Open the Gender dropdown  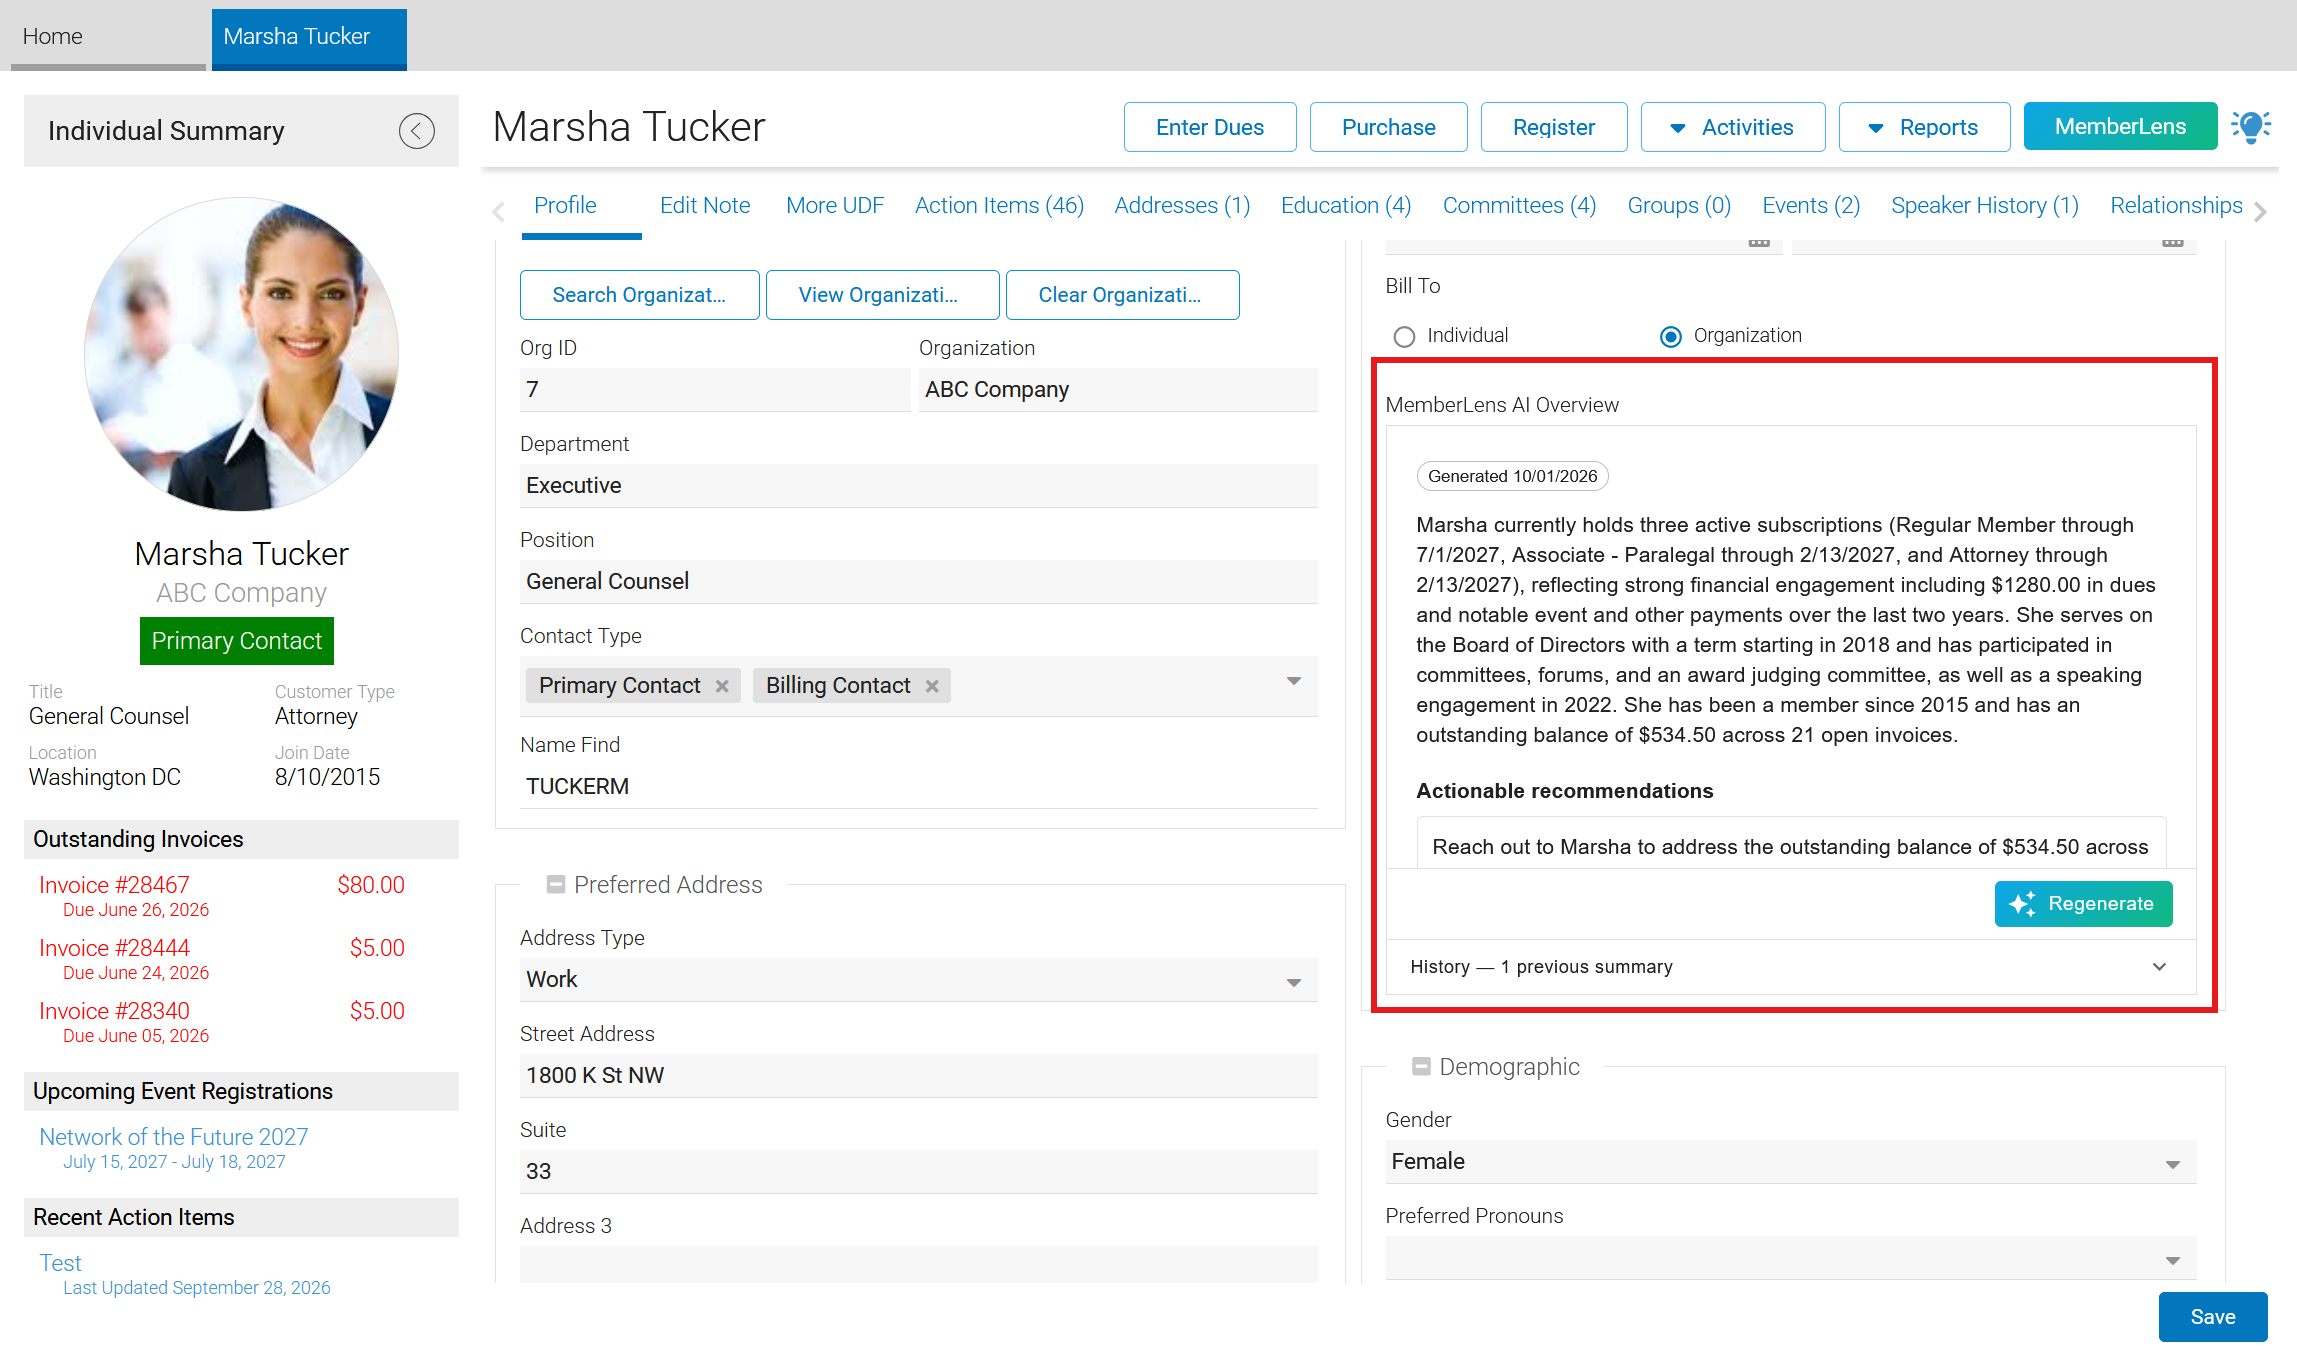[x=2172, y=1164]
